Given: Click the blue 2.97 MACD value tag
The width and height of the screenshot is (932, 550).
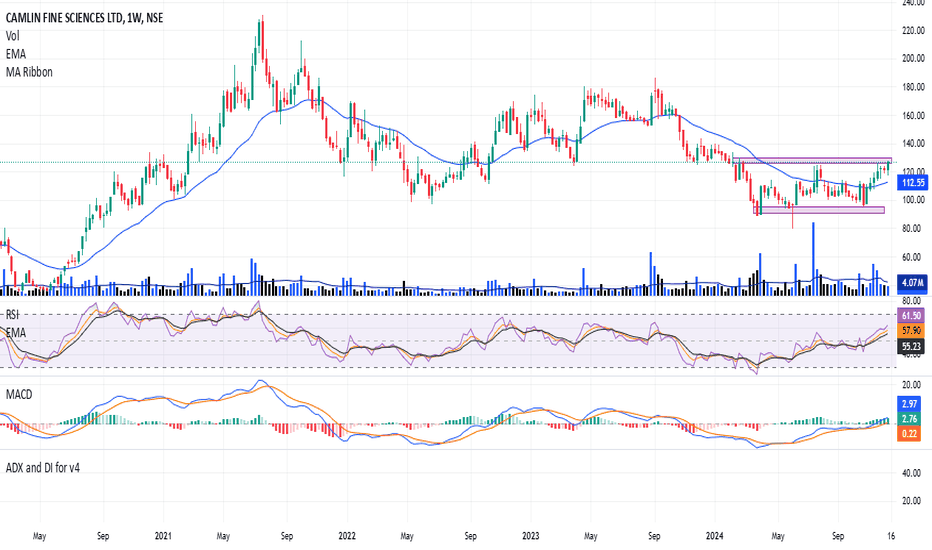Looking at the screenshot, I should coord(909,404).
